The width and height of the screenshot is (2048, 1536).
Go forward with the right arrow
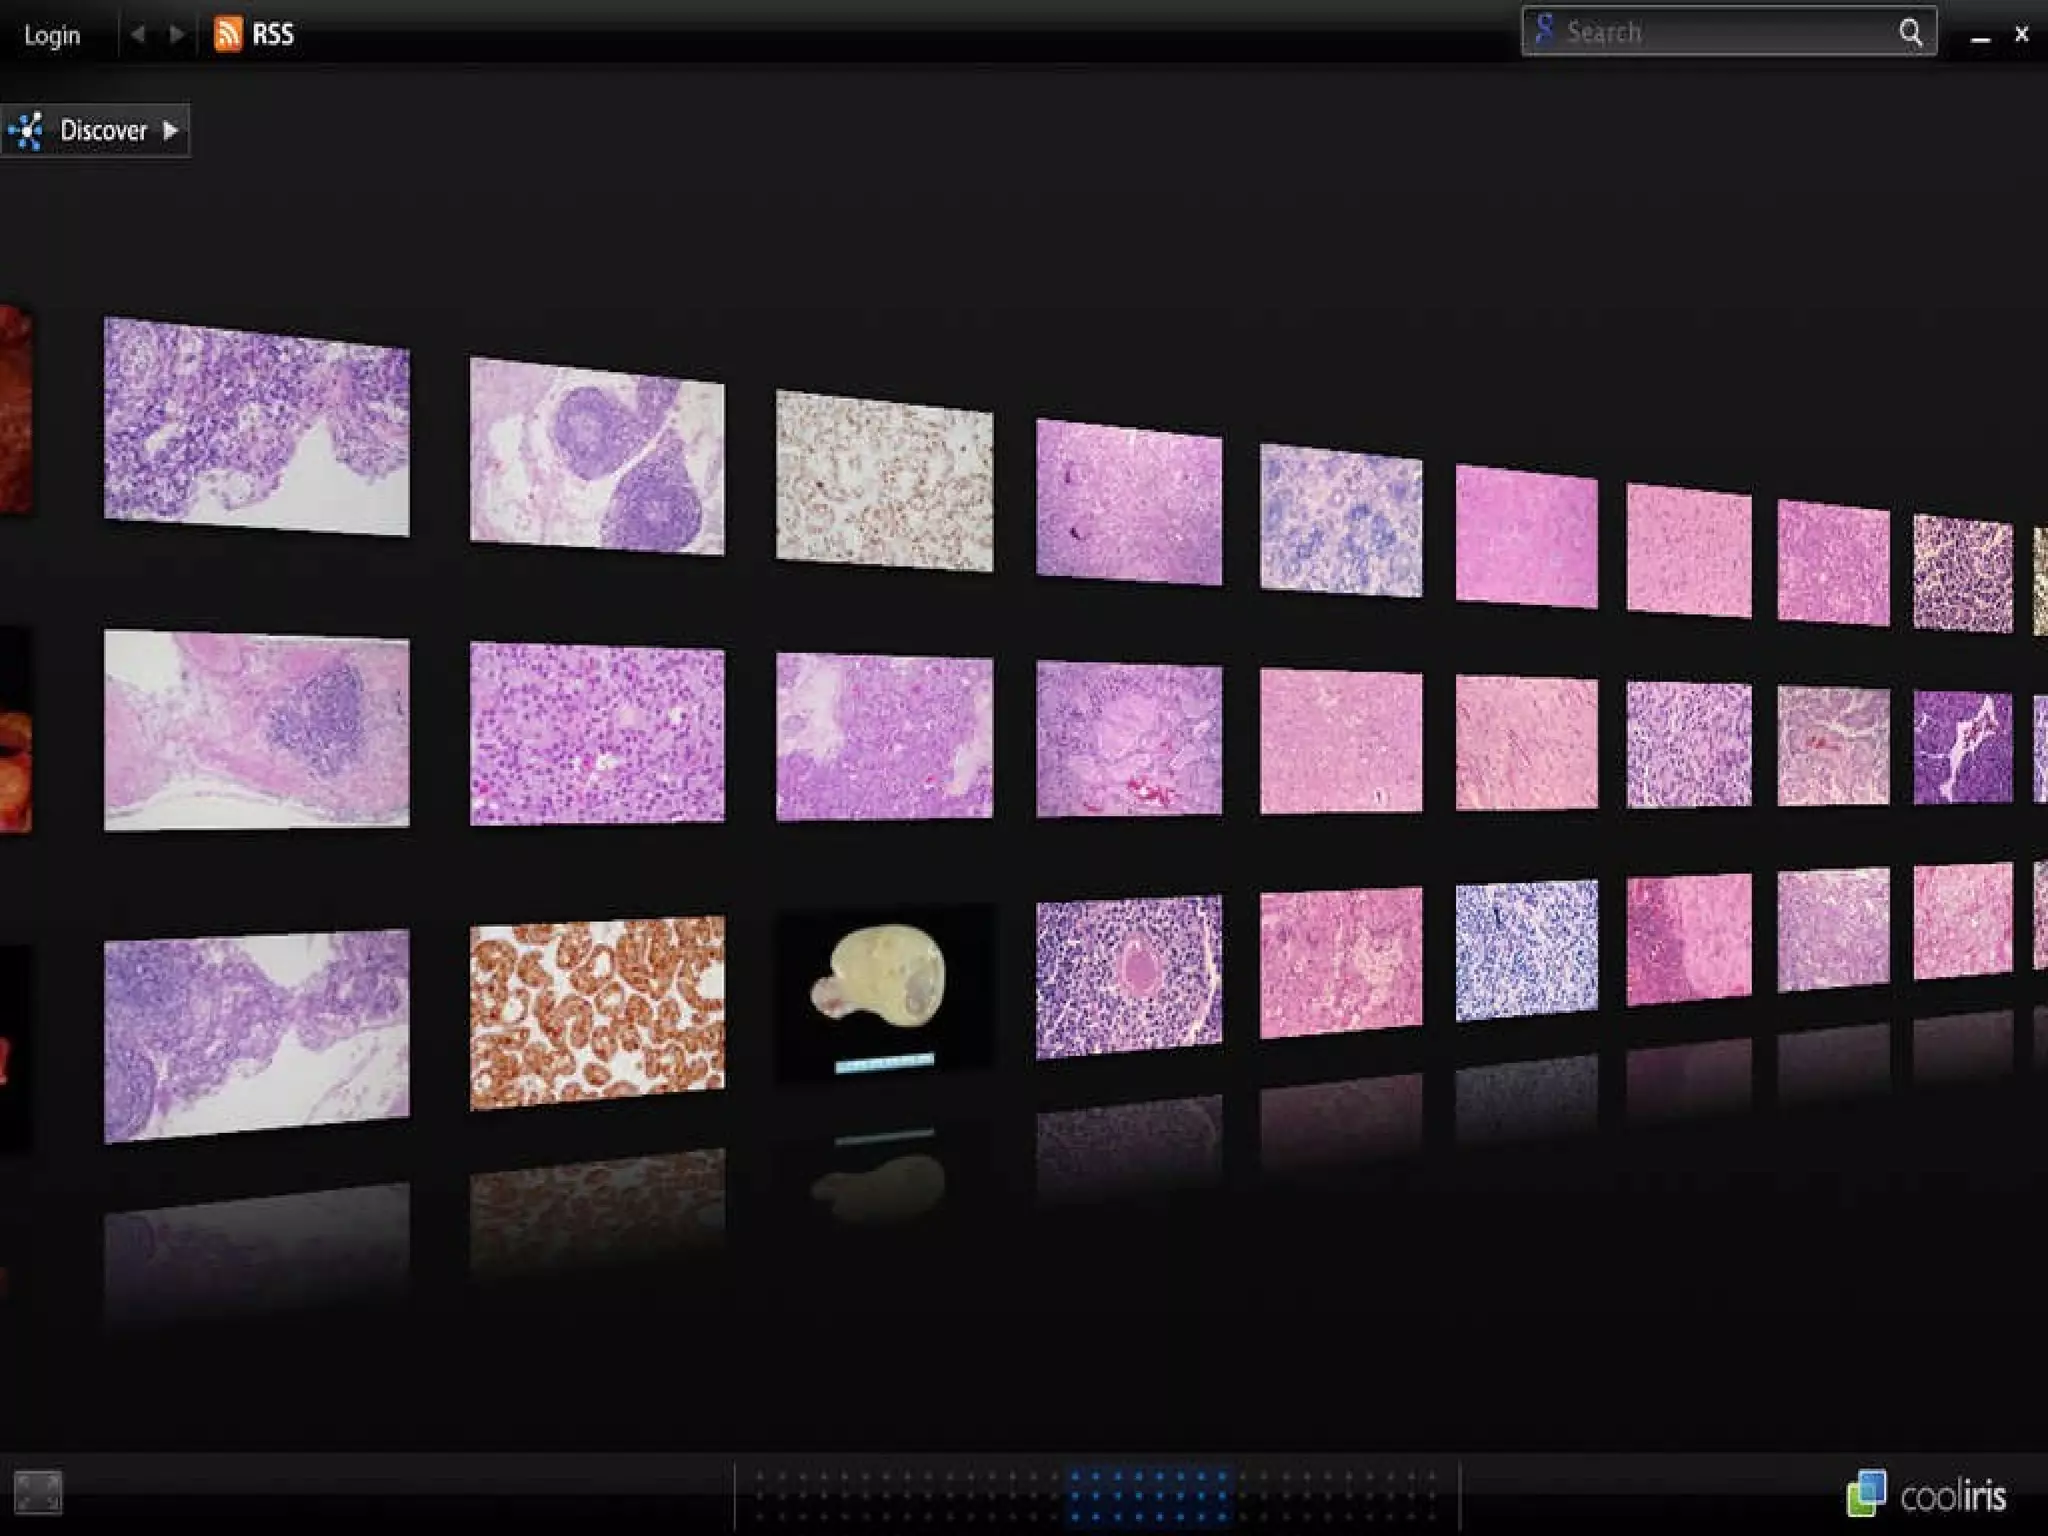click(177, 34)
